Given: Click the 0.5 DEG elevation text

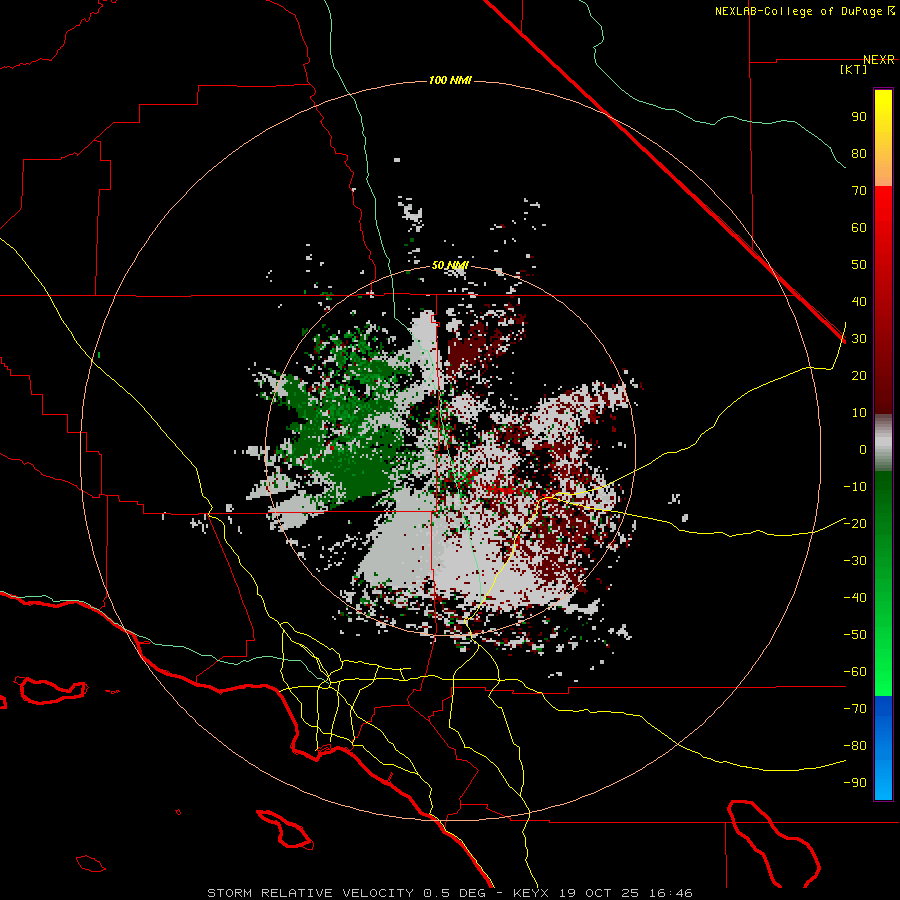Looking at the screenshot, I should click(x=455, y=893).
